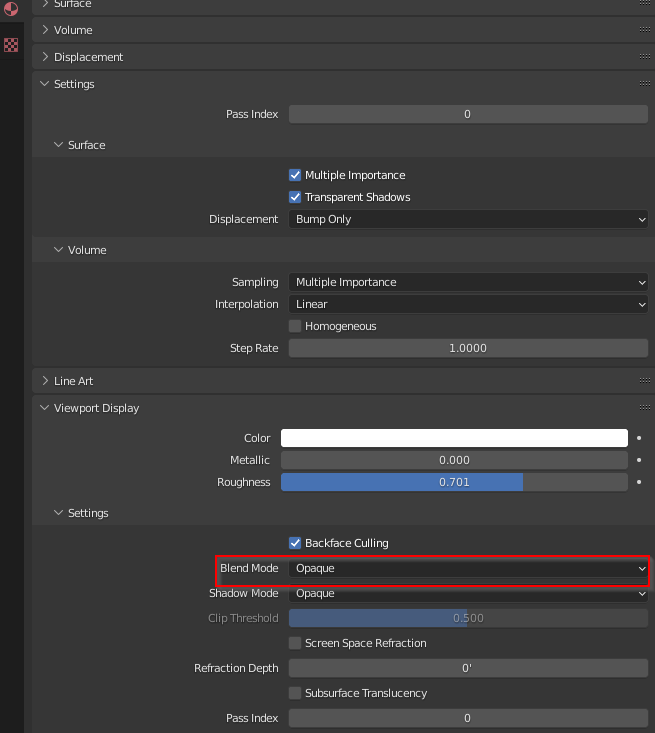This screenshot has width=655, height=733.
Task: Enable Subsurface Translucency
Action: pos(295,693)
